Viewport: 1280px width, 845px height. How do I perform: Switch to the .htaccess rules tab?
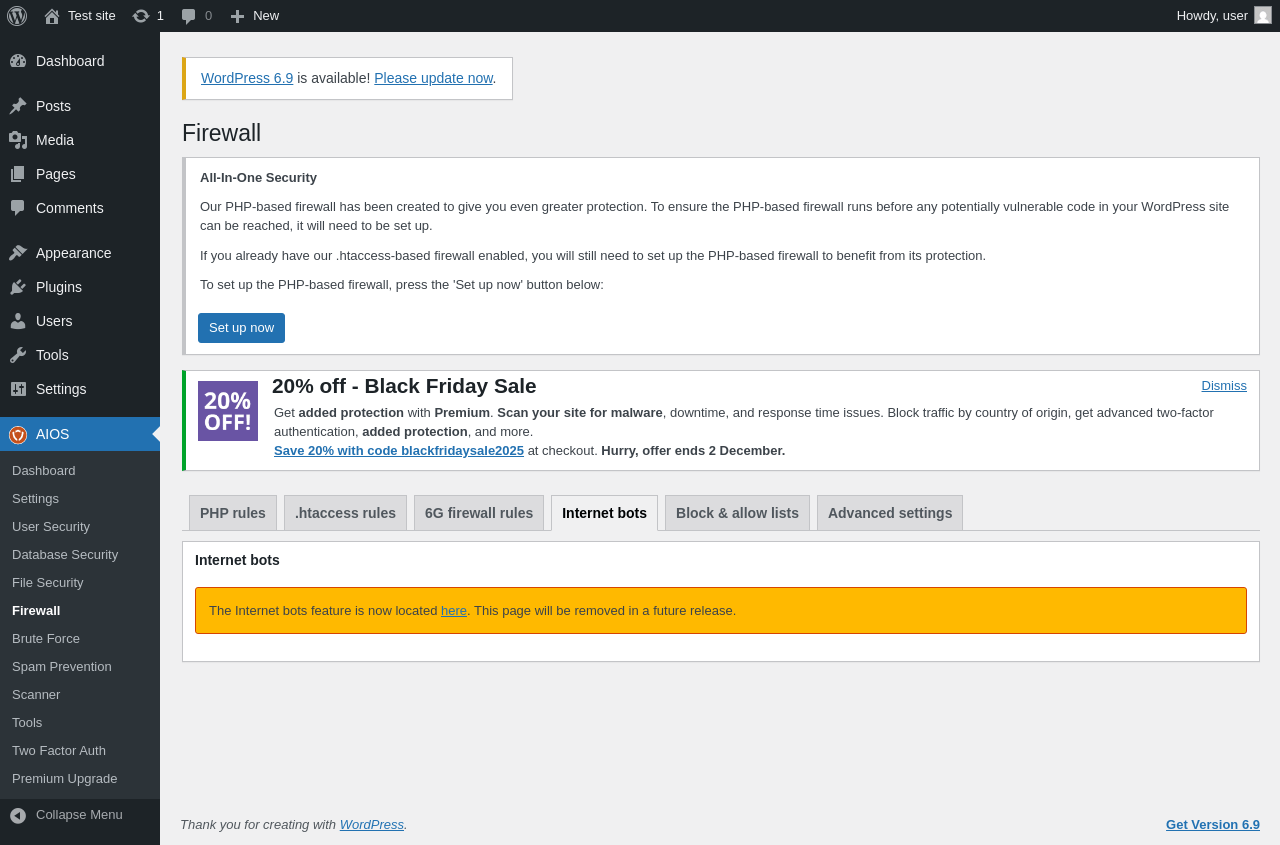345,513
